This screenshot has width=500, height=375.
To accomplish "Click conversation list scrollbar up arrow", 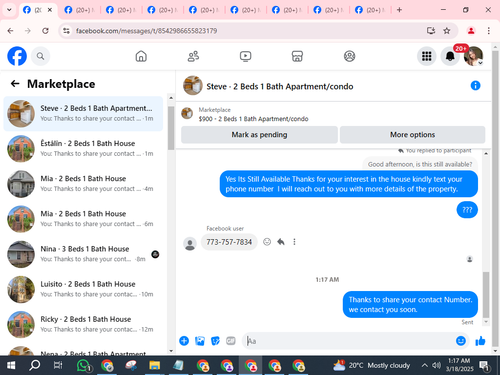I will pyautogui.click(x=171, y=98).
